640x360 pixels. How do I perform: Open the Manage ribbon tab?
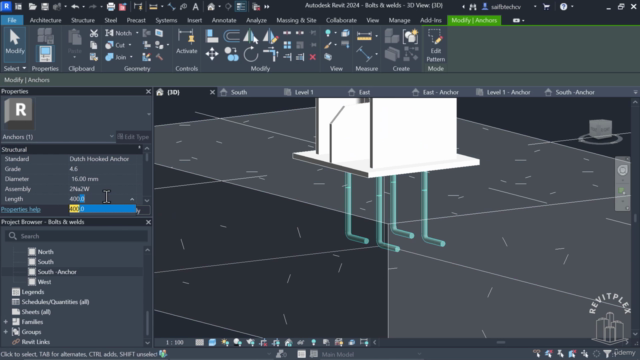[x=399, y=20]
